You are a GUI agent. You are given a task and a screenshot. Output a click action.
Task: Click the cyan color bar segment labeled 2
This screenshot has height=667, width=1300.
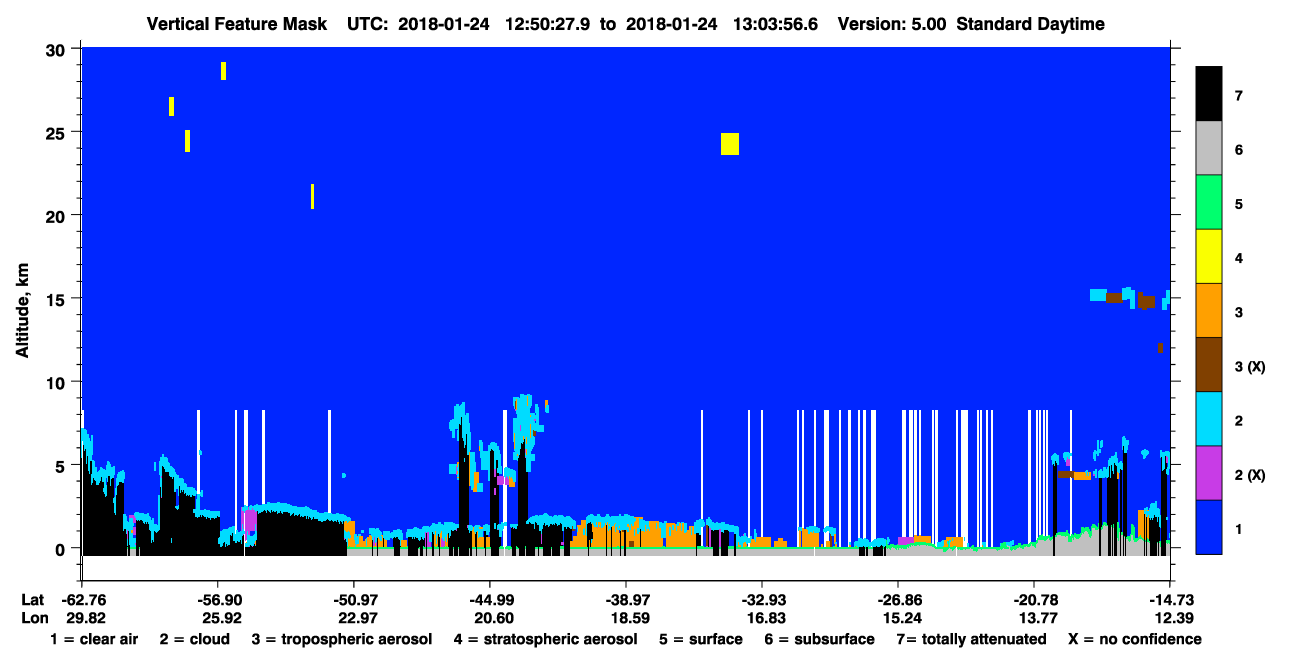coord(1209,418)
